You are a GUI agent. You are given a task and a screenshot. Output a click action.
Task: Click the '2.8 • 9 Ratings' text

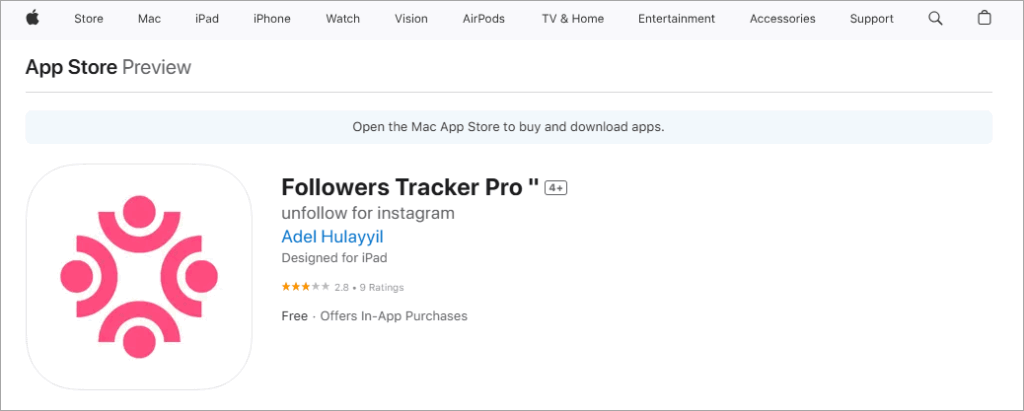(x=369, y=288)
